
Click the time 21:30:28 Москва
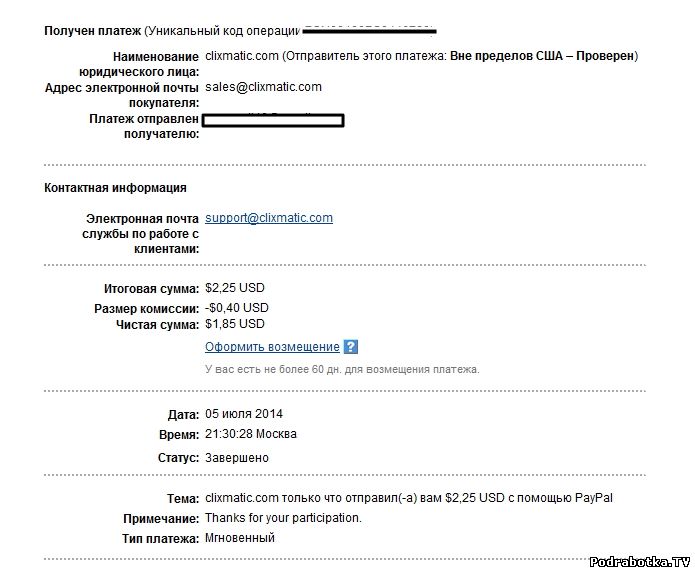click(250, 434)
